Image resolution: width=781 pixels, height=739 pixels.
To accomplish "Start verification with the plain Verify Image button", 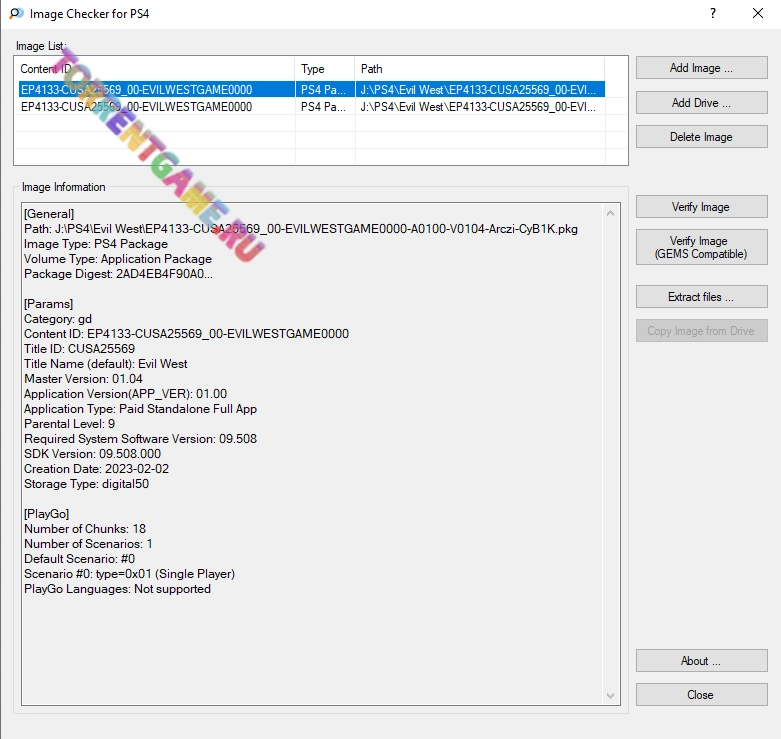I will click(701, 207).
